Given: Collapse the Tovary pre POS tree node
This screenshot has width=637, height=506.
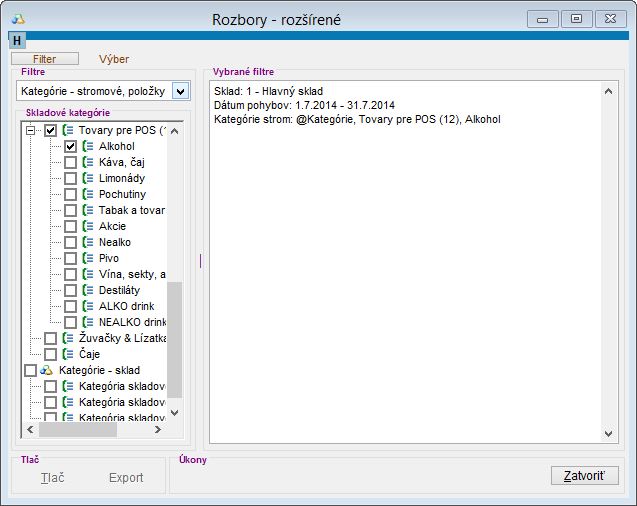Looking at the screenshot, I should 30,130.
